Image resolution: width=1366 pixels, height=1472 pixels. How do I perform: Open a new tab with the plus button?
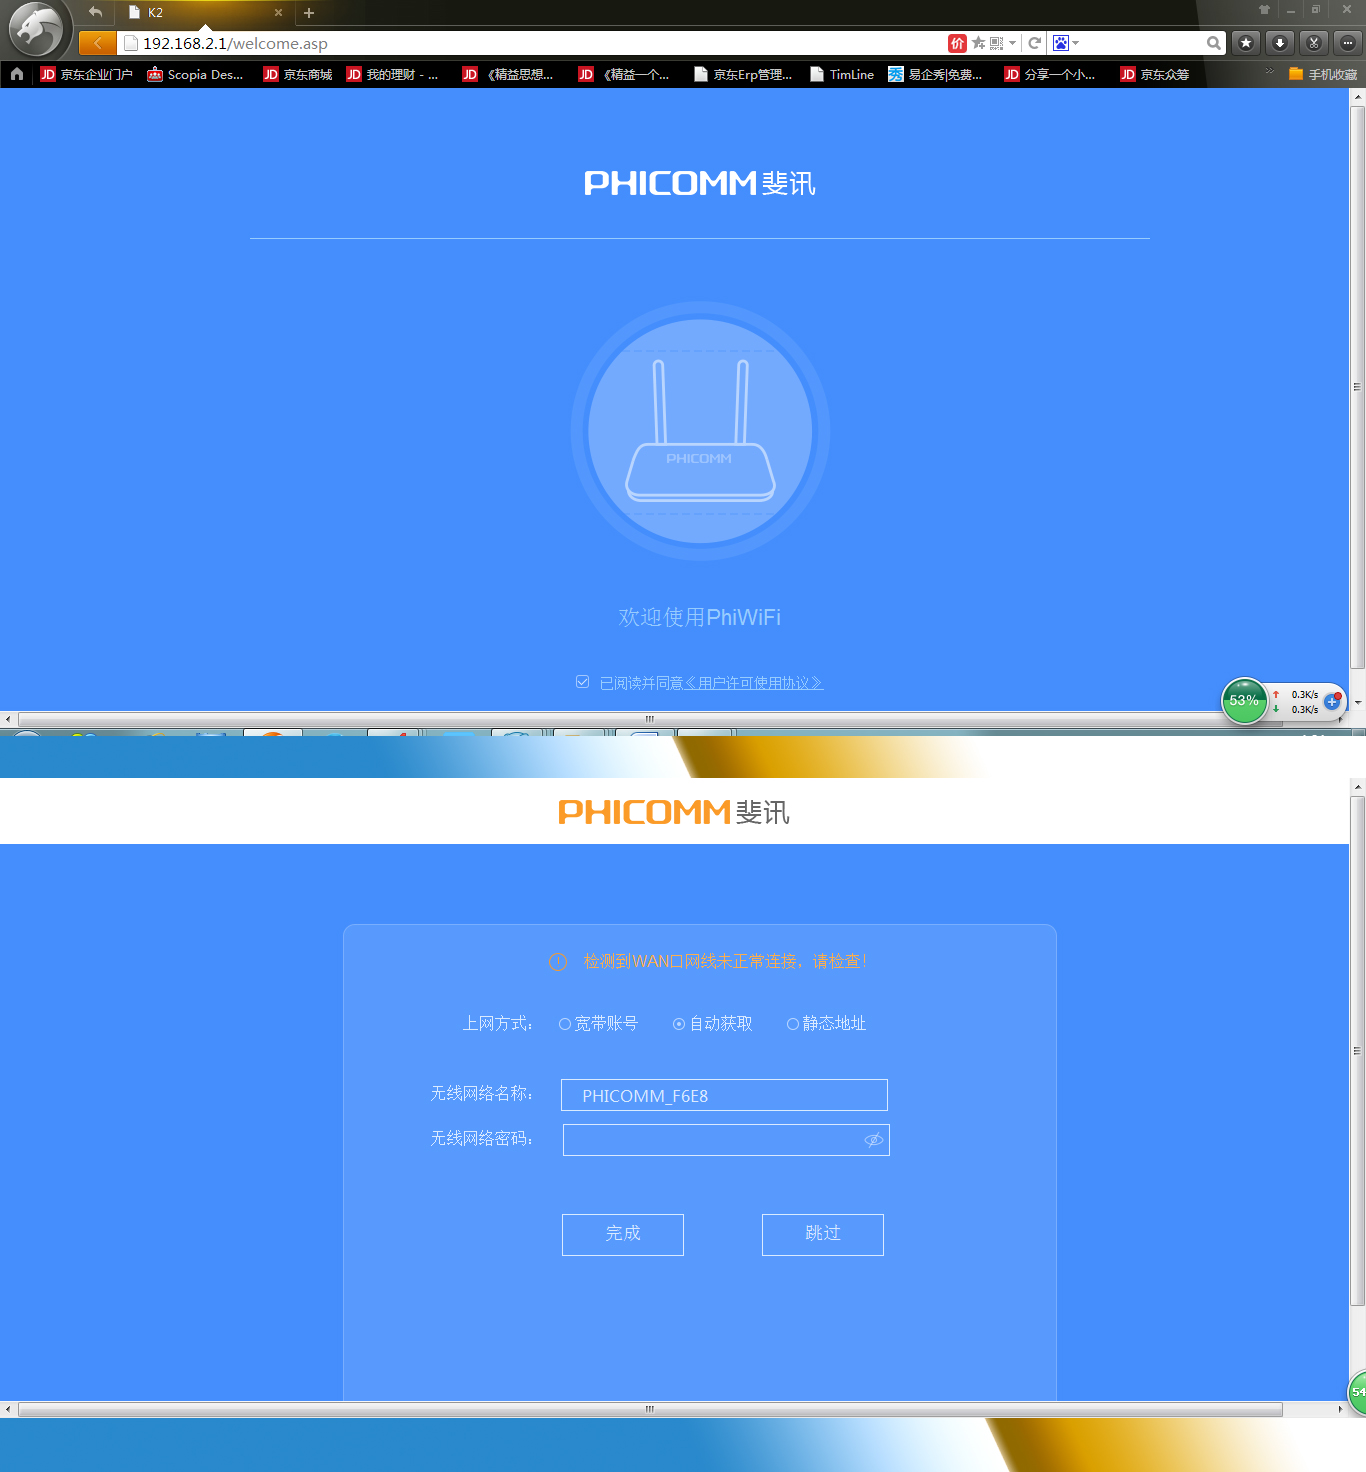point(309,13)
